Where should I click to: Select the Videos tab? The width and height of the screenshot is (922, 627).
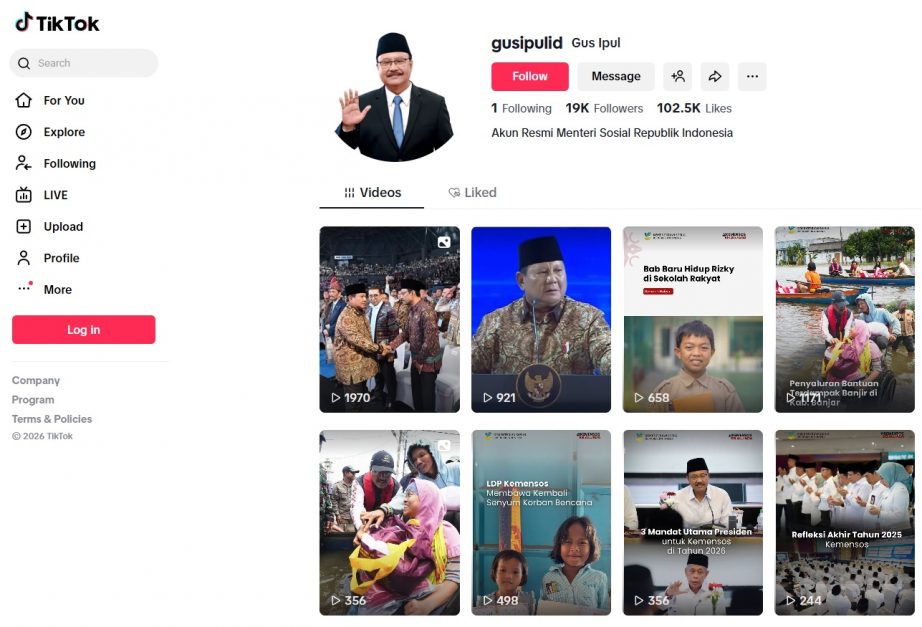pyautogui.click(x=372, y=192)
